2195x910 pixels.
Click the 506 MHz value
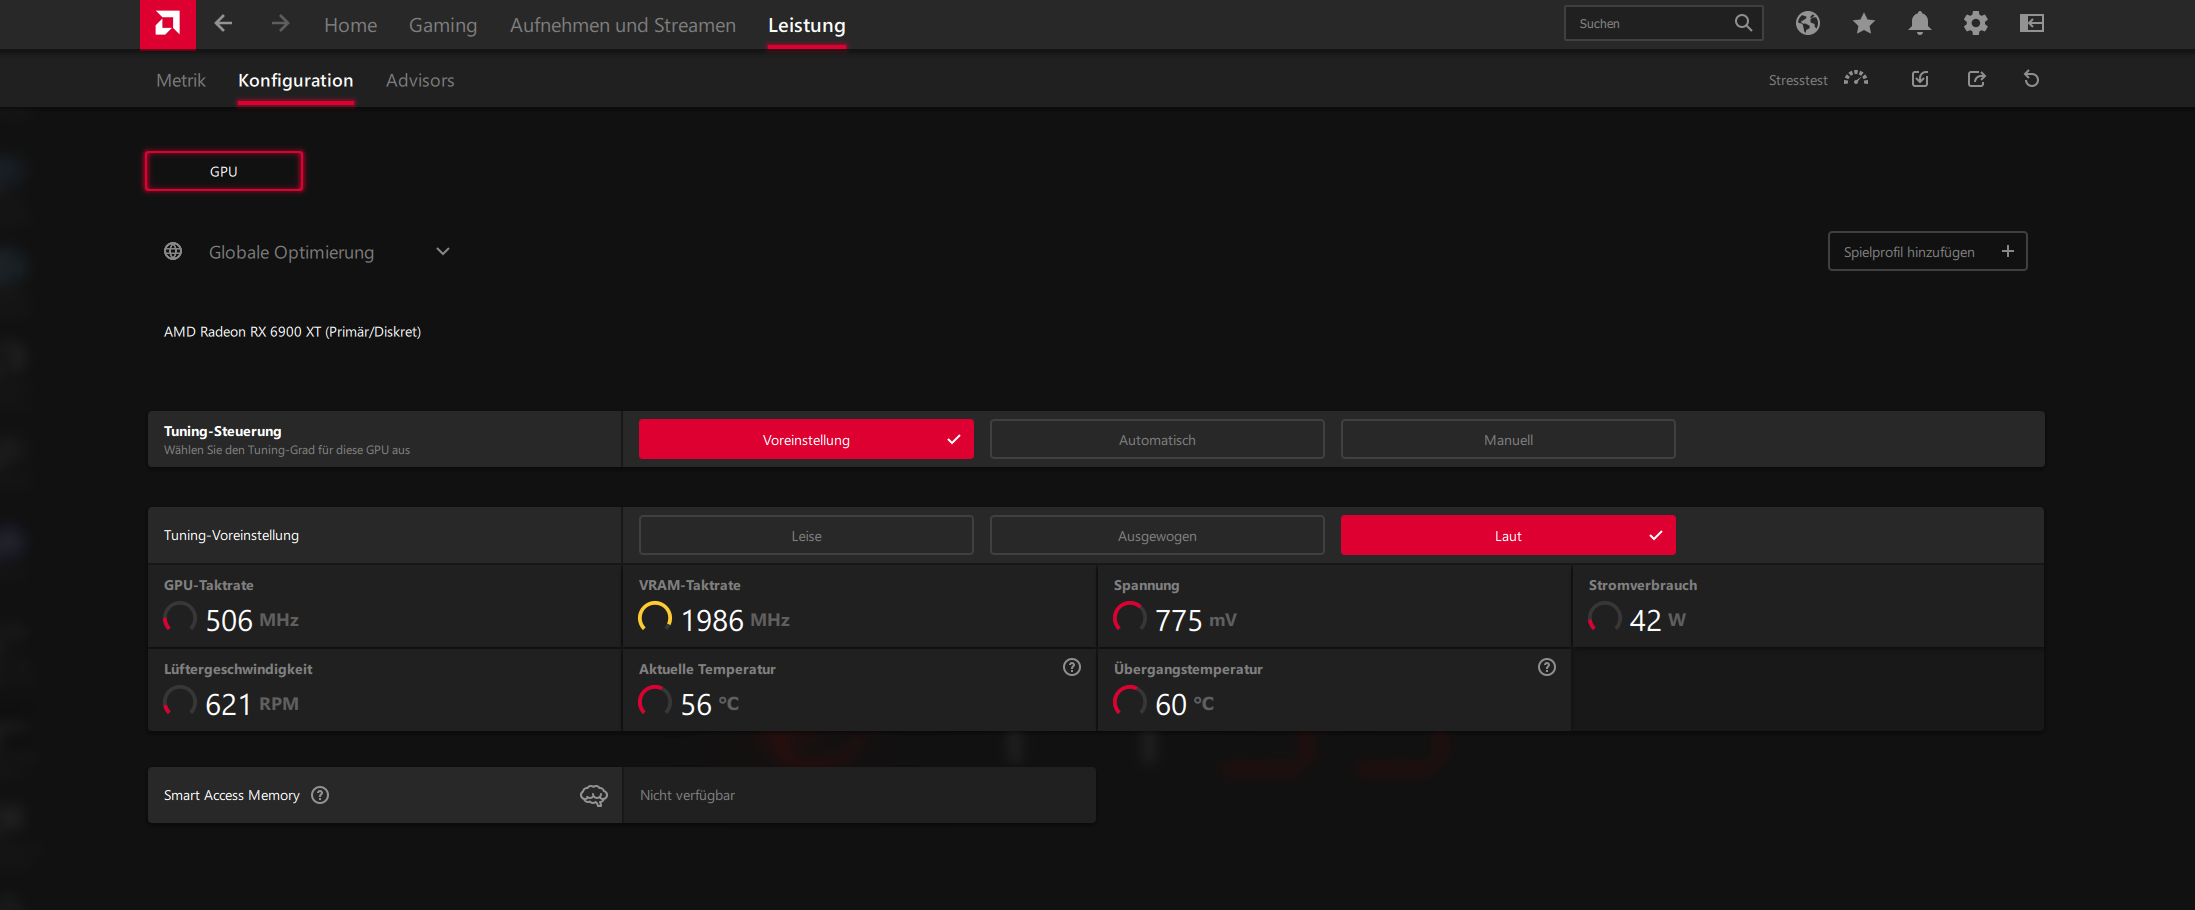[x=252, y=620]
